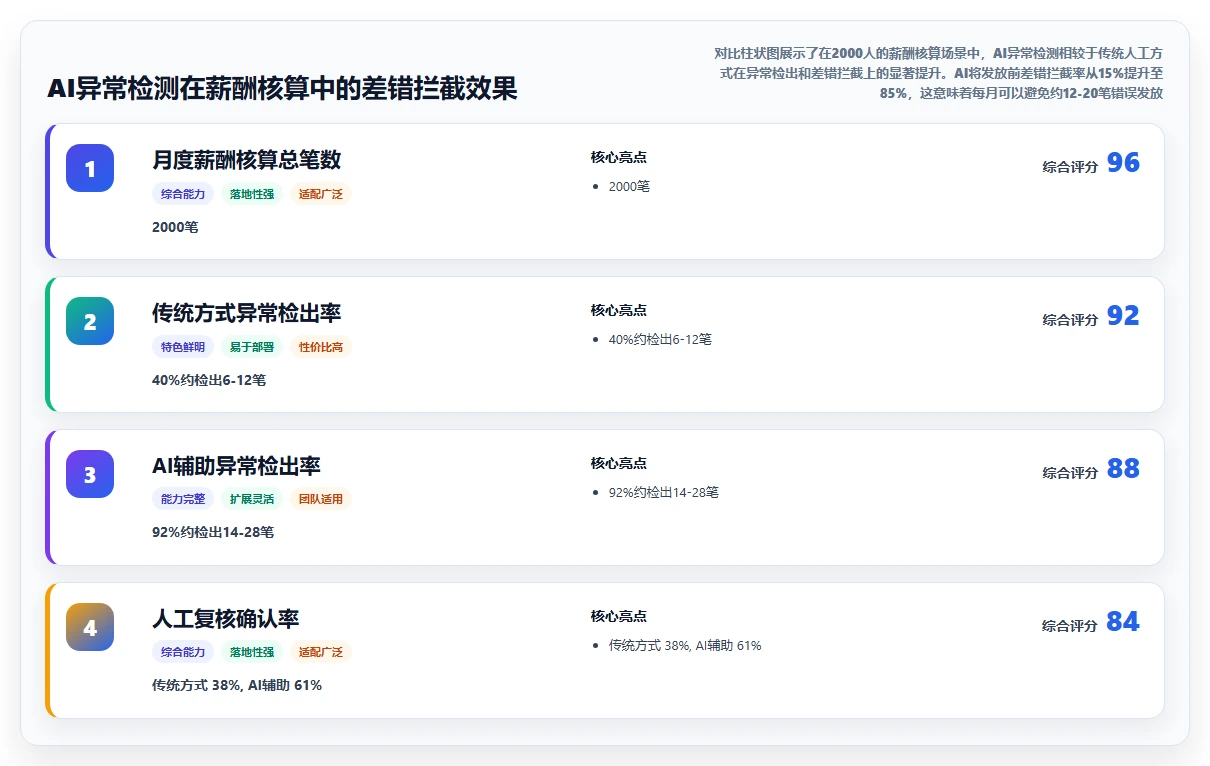
Task: Click 传统方式 38%, AI辅助 61% bullet item
Action: (x=685, y=645)
